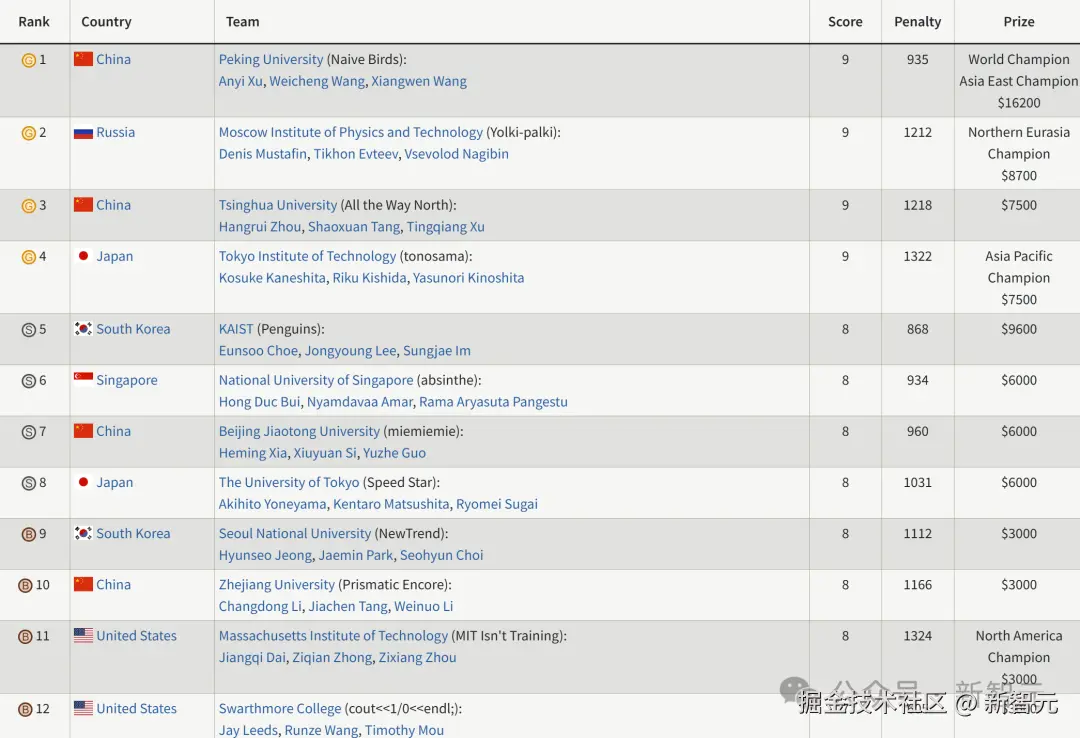
Task: Click contestant Kosuke Kaneshita's name
Action: pyautogui.click(x=272, y=278)
